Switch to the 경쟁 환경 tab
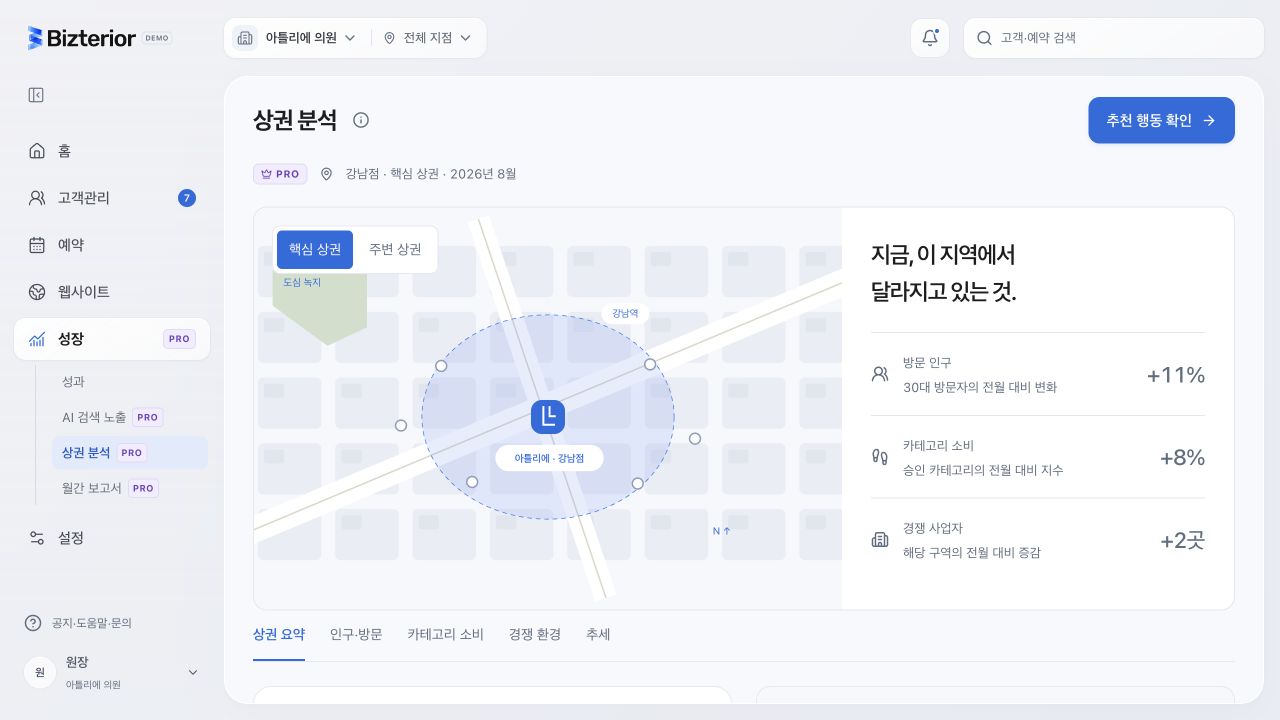This screenshot has height=720, width=1280. point(535,635)
